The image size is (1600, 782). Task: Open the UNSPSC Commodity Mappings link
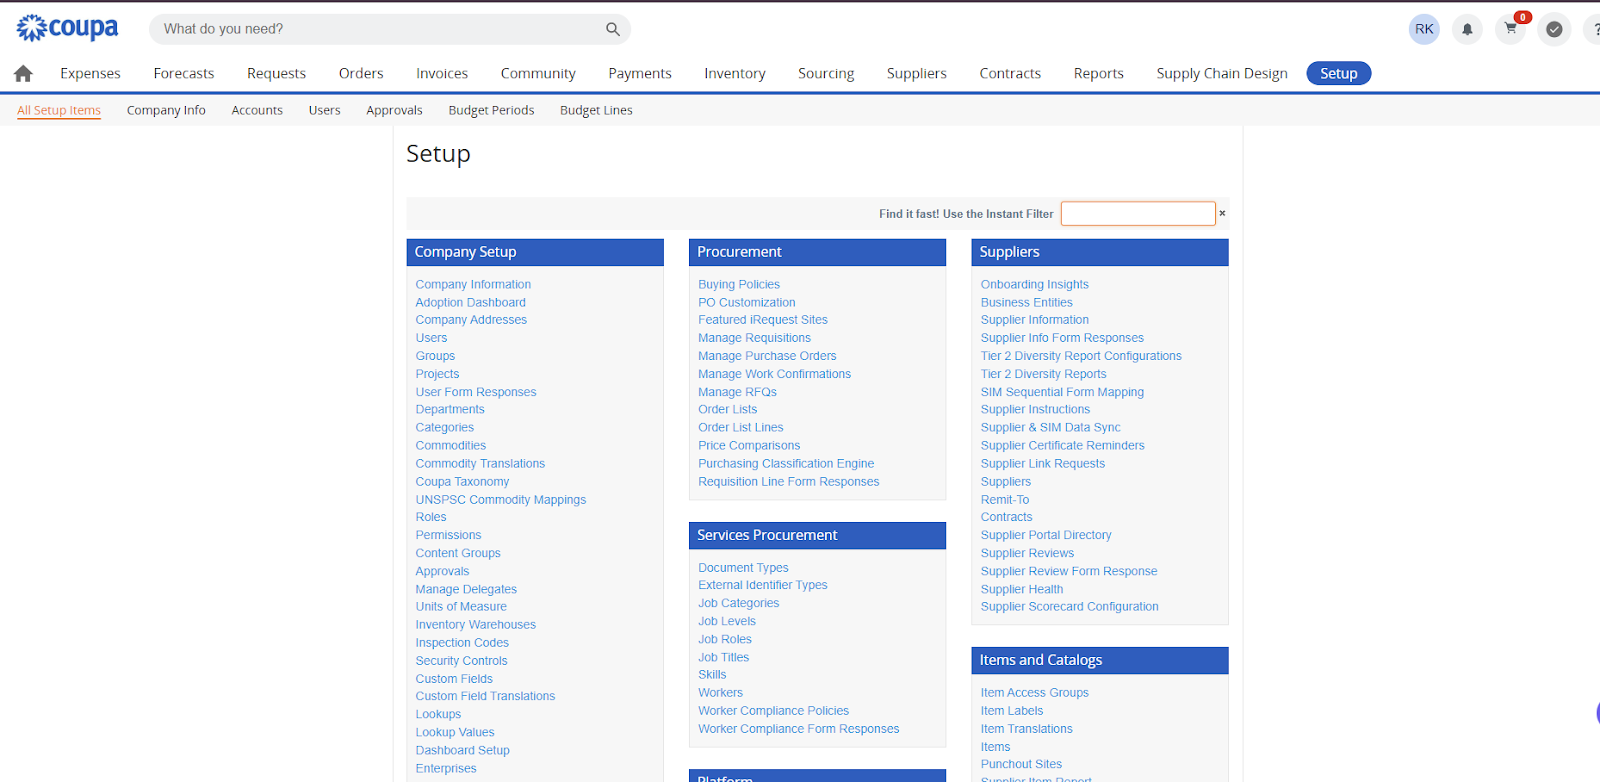point(501,500)
